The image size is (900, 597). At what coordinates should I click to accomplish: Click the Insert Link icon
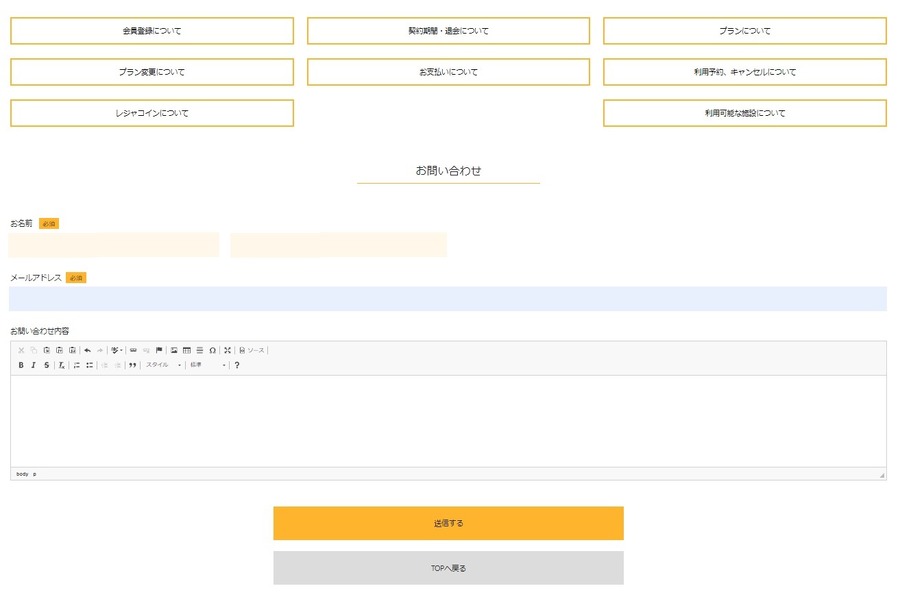[133, 350]
